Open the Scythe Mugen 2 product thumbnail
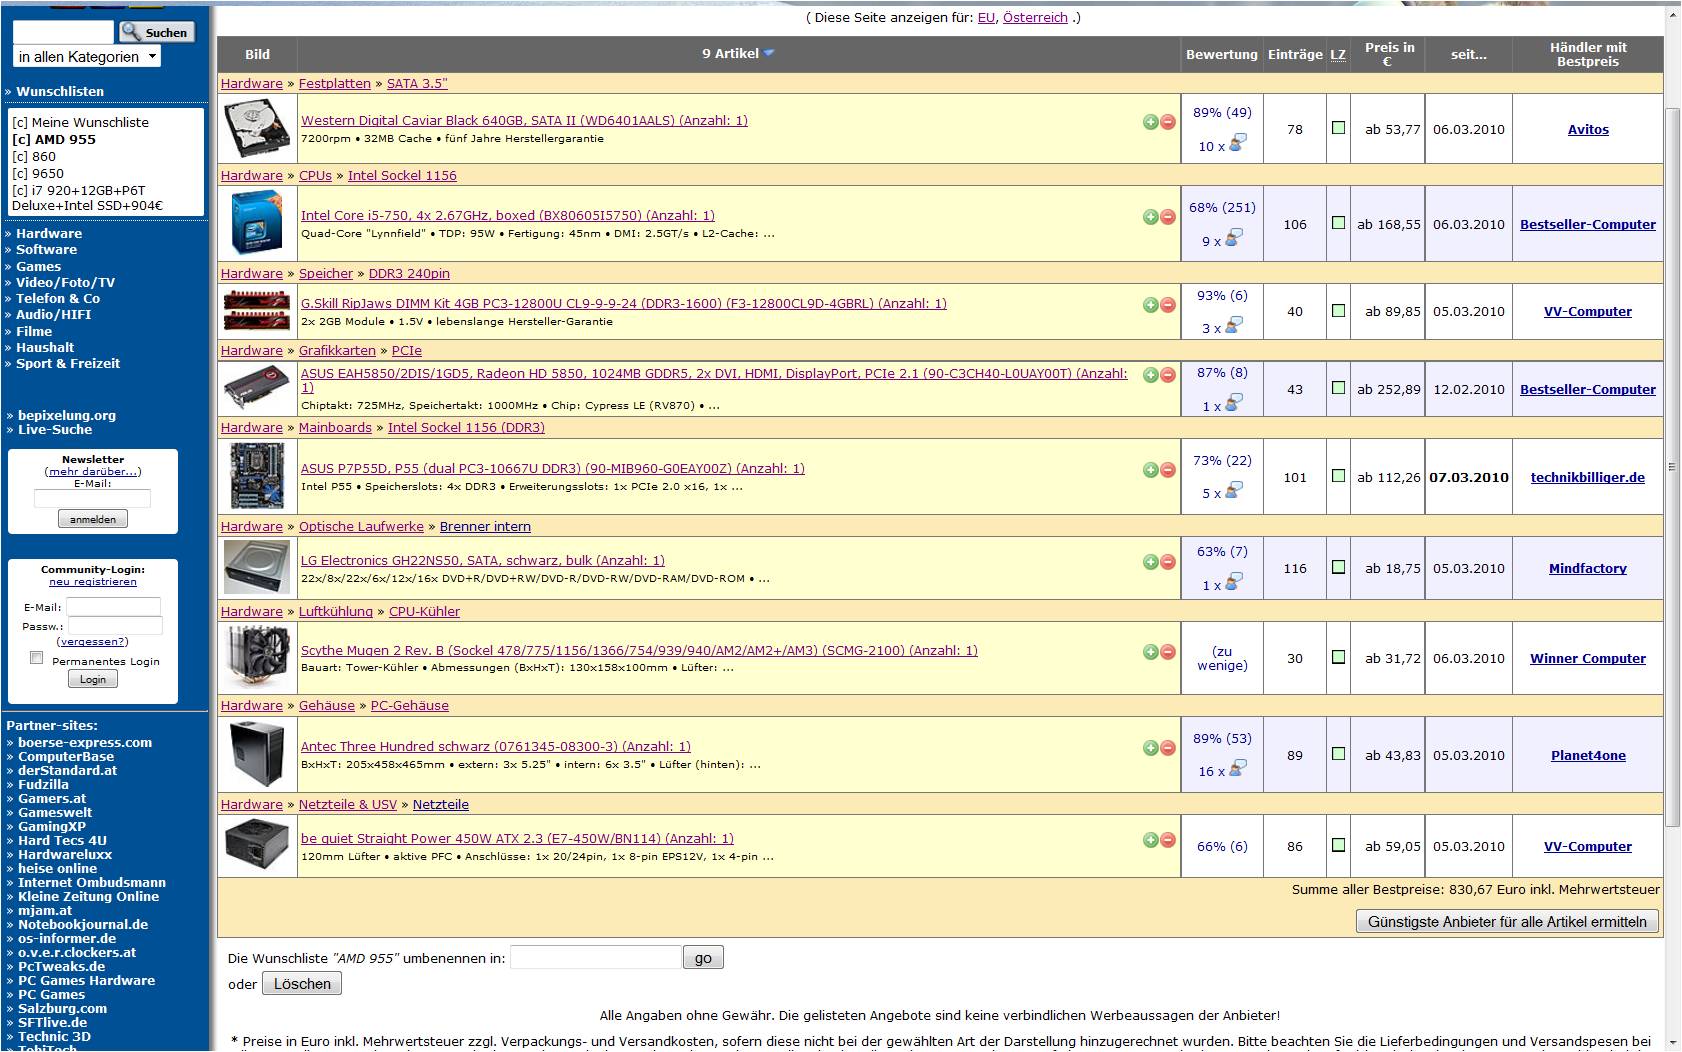Screen dimensions: 1682x1052 point(257,658)
